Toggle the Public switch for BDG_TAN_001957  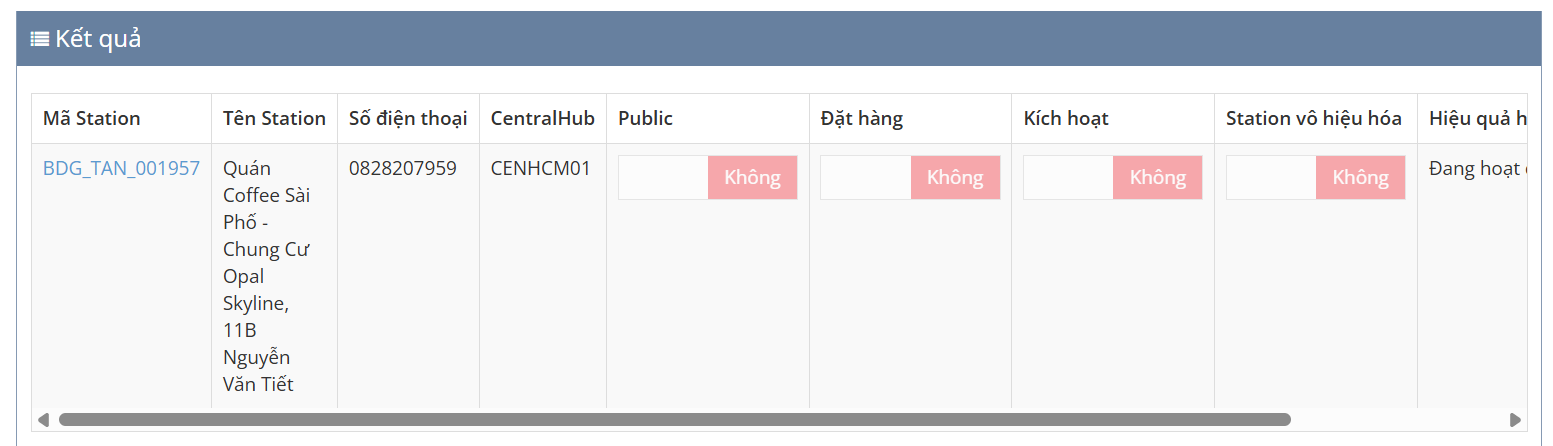[707, 177]
